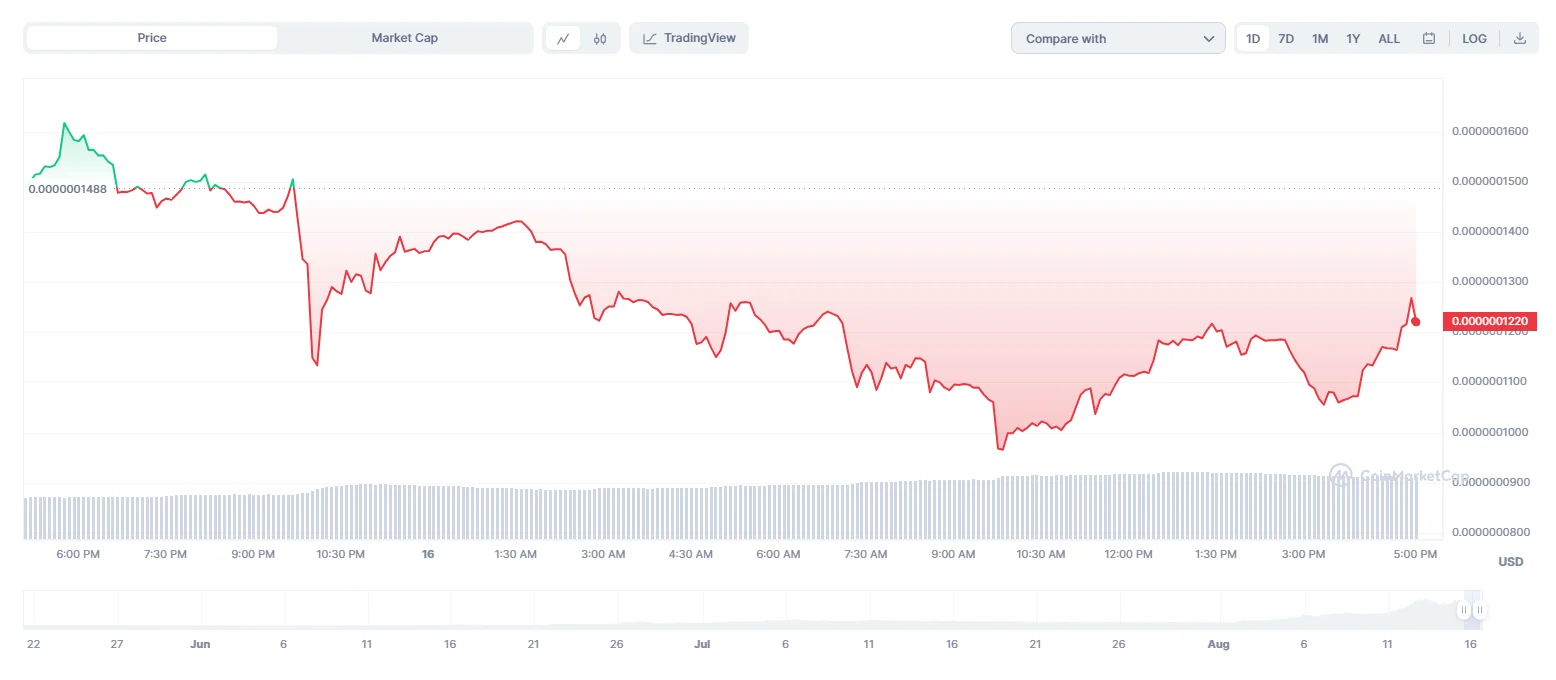Screen dimensions: 1556x680
Task: Open the custom date range calendar
Action: [x=1429, y=39]
